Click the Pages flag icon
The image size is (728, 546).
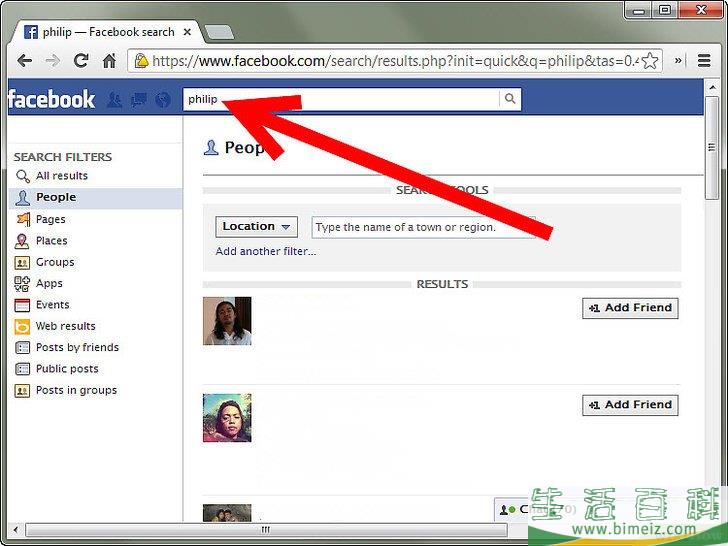23,219
